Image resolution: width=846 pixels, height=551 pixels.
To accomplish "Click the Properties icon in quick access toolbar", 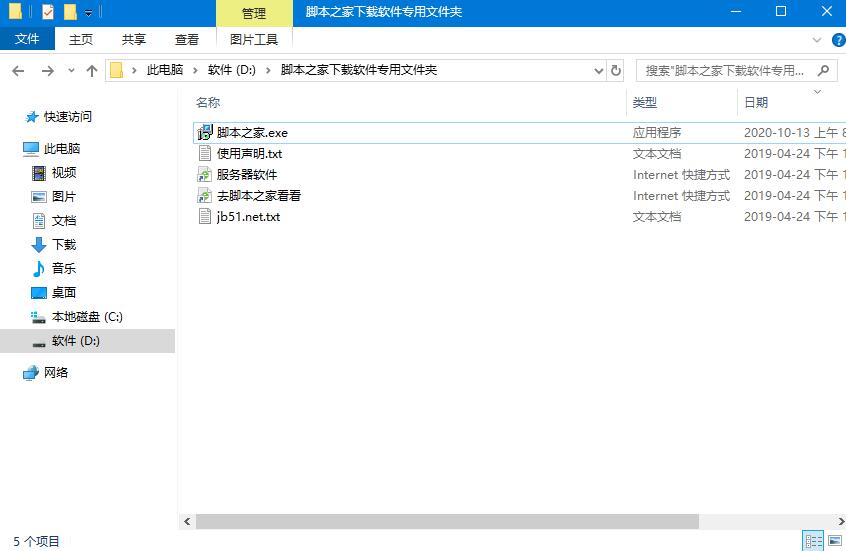I will 48,11.
